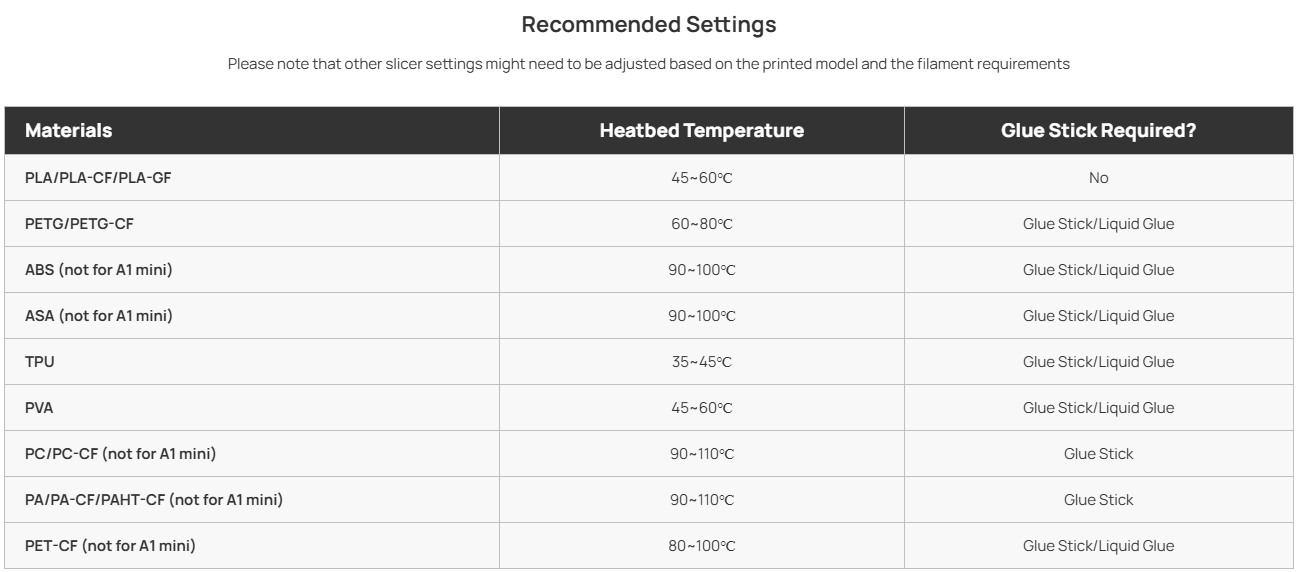Select the Glue Stick cell in PC/PC-CF row
Image resolution: width=1299 pixels, height=572 pixels.
(1098, 454)
